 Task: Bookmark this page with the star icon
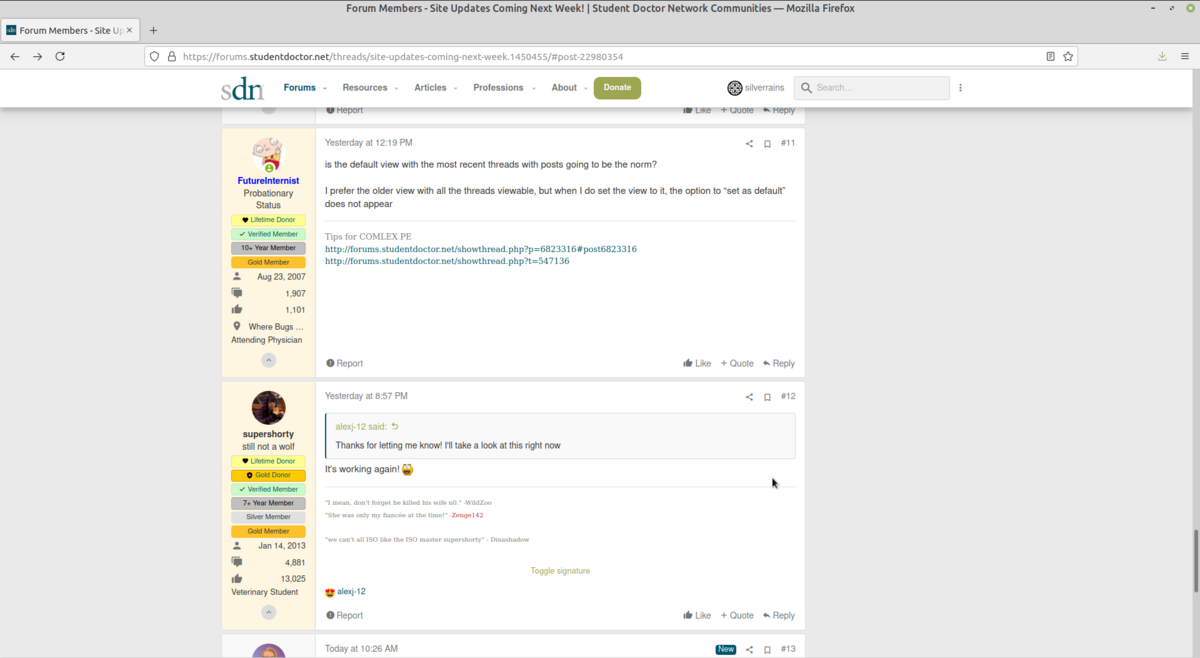(x=1068, y=57)
